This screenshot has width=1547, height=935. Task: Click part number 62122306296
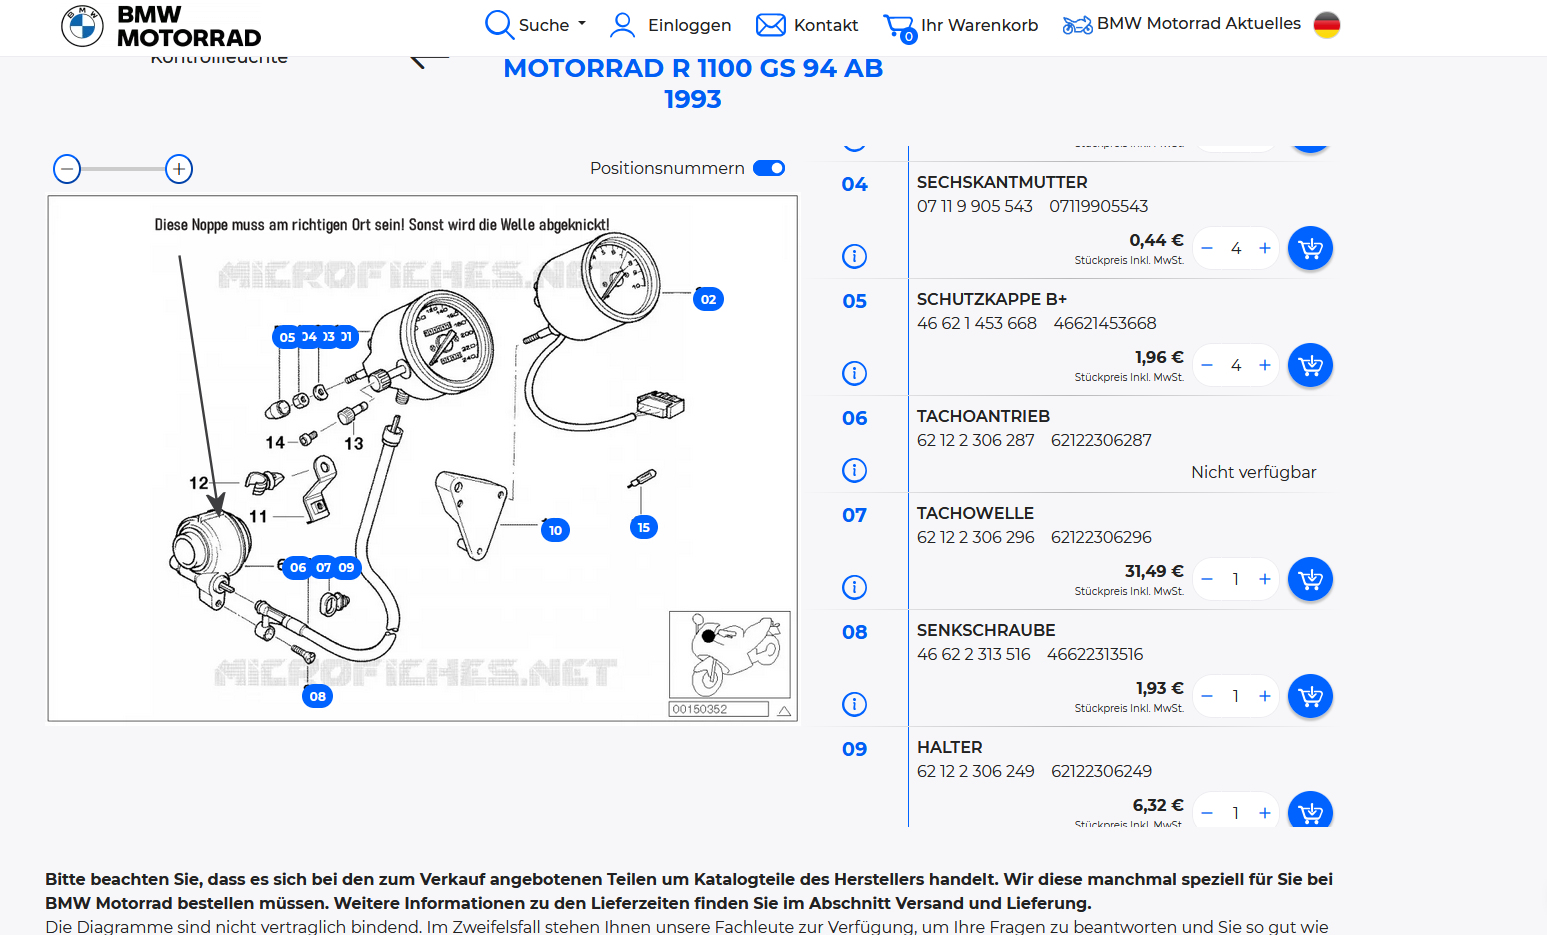coord(1101,537)
